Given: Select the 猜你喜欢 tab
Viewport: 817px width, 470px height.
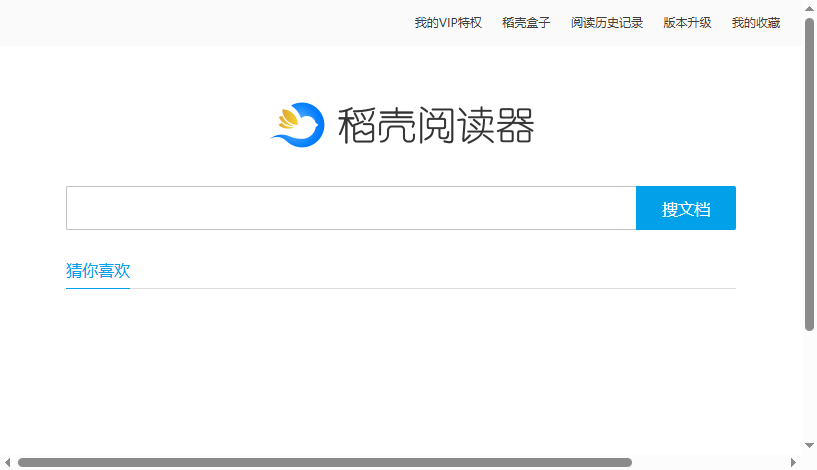Looking at the screenshot, I should coord(98,271).
